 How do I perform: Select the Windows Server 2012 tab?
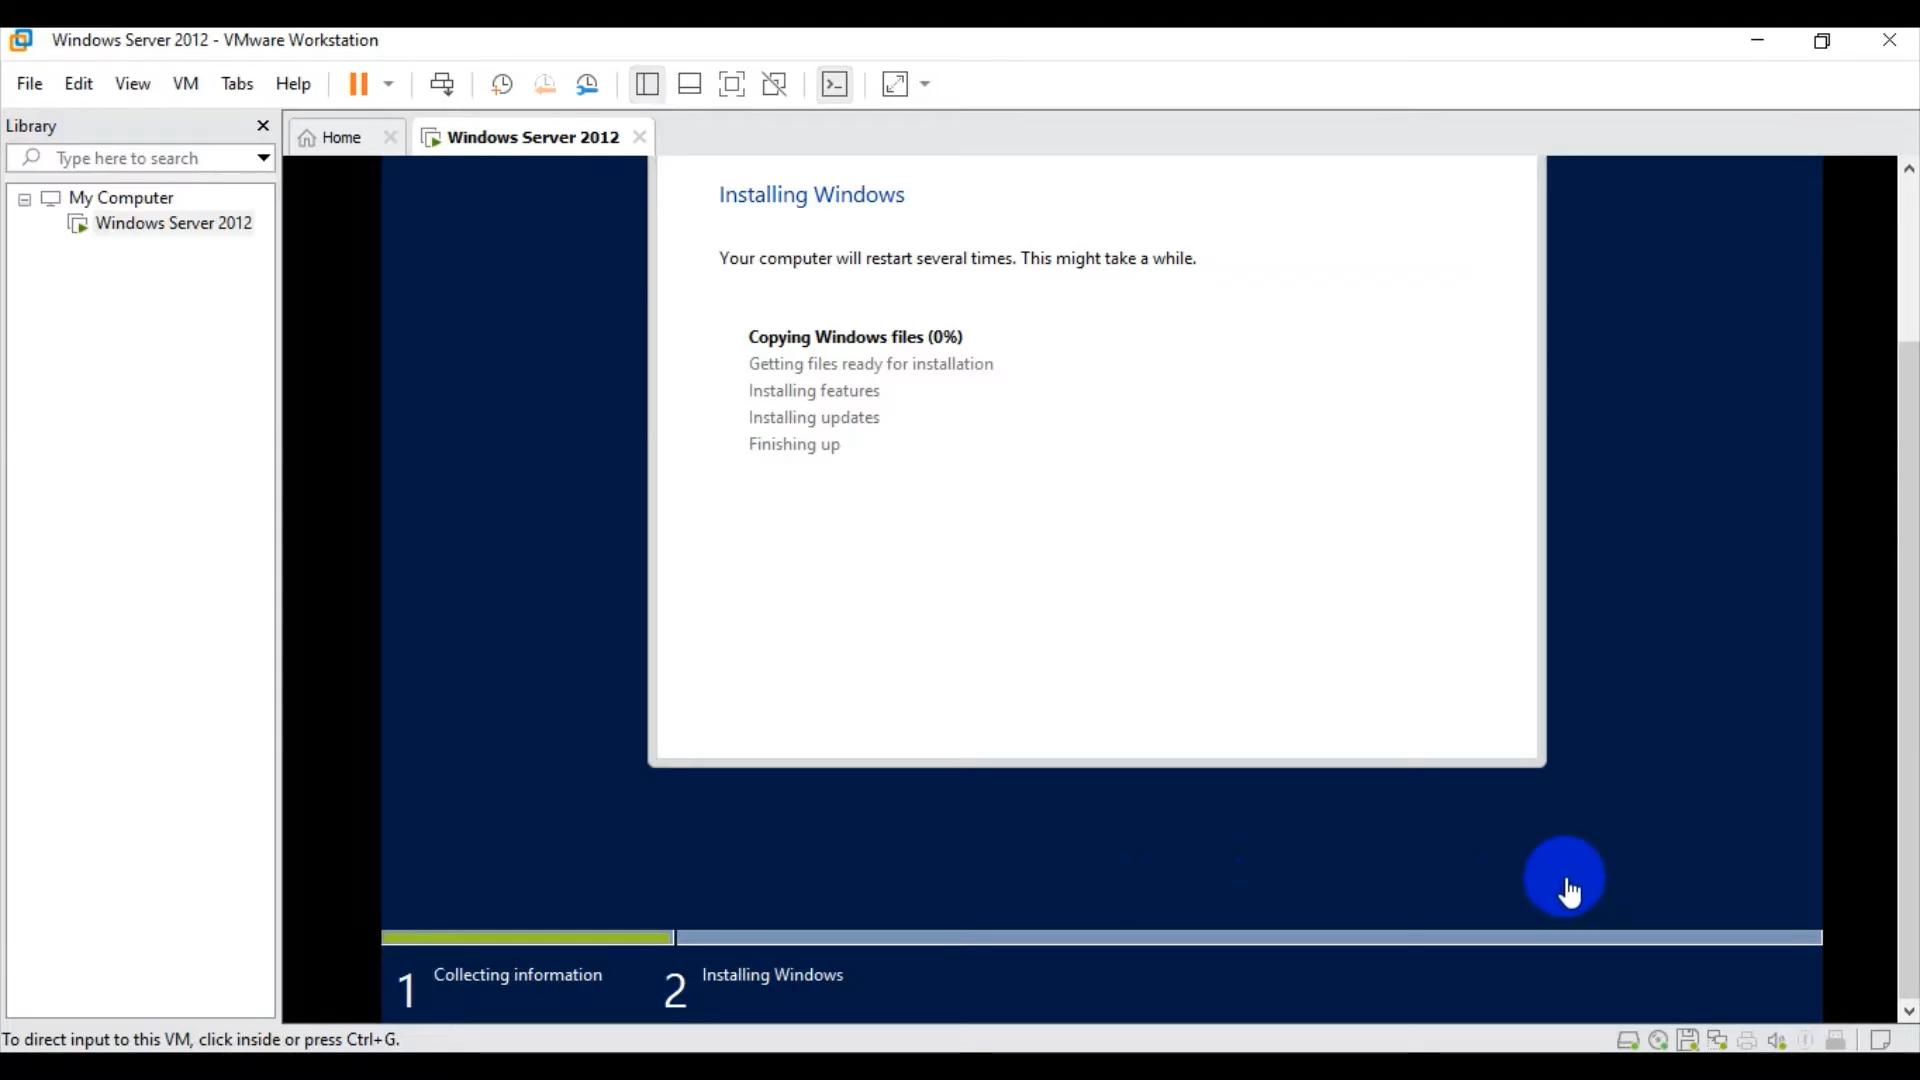click(533, 138)
